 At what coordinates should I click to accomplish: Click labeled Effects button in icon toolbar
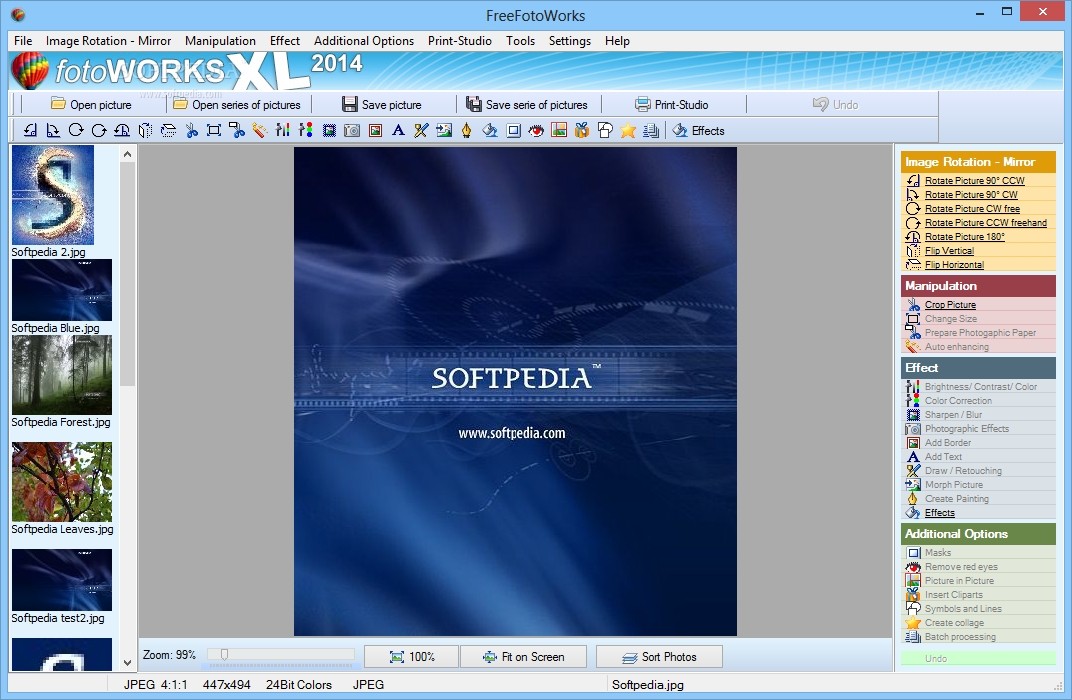point(698,131)
